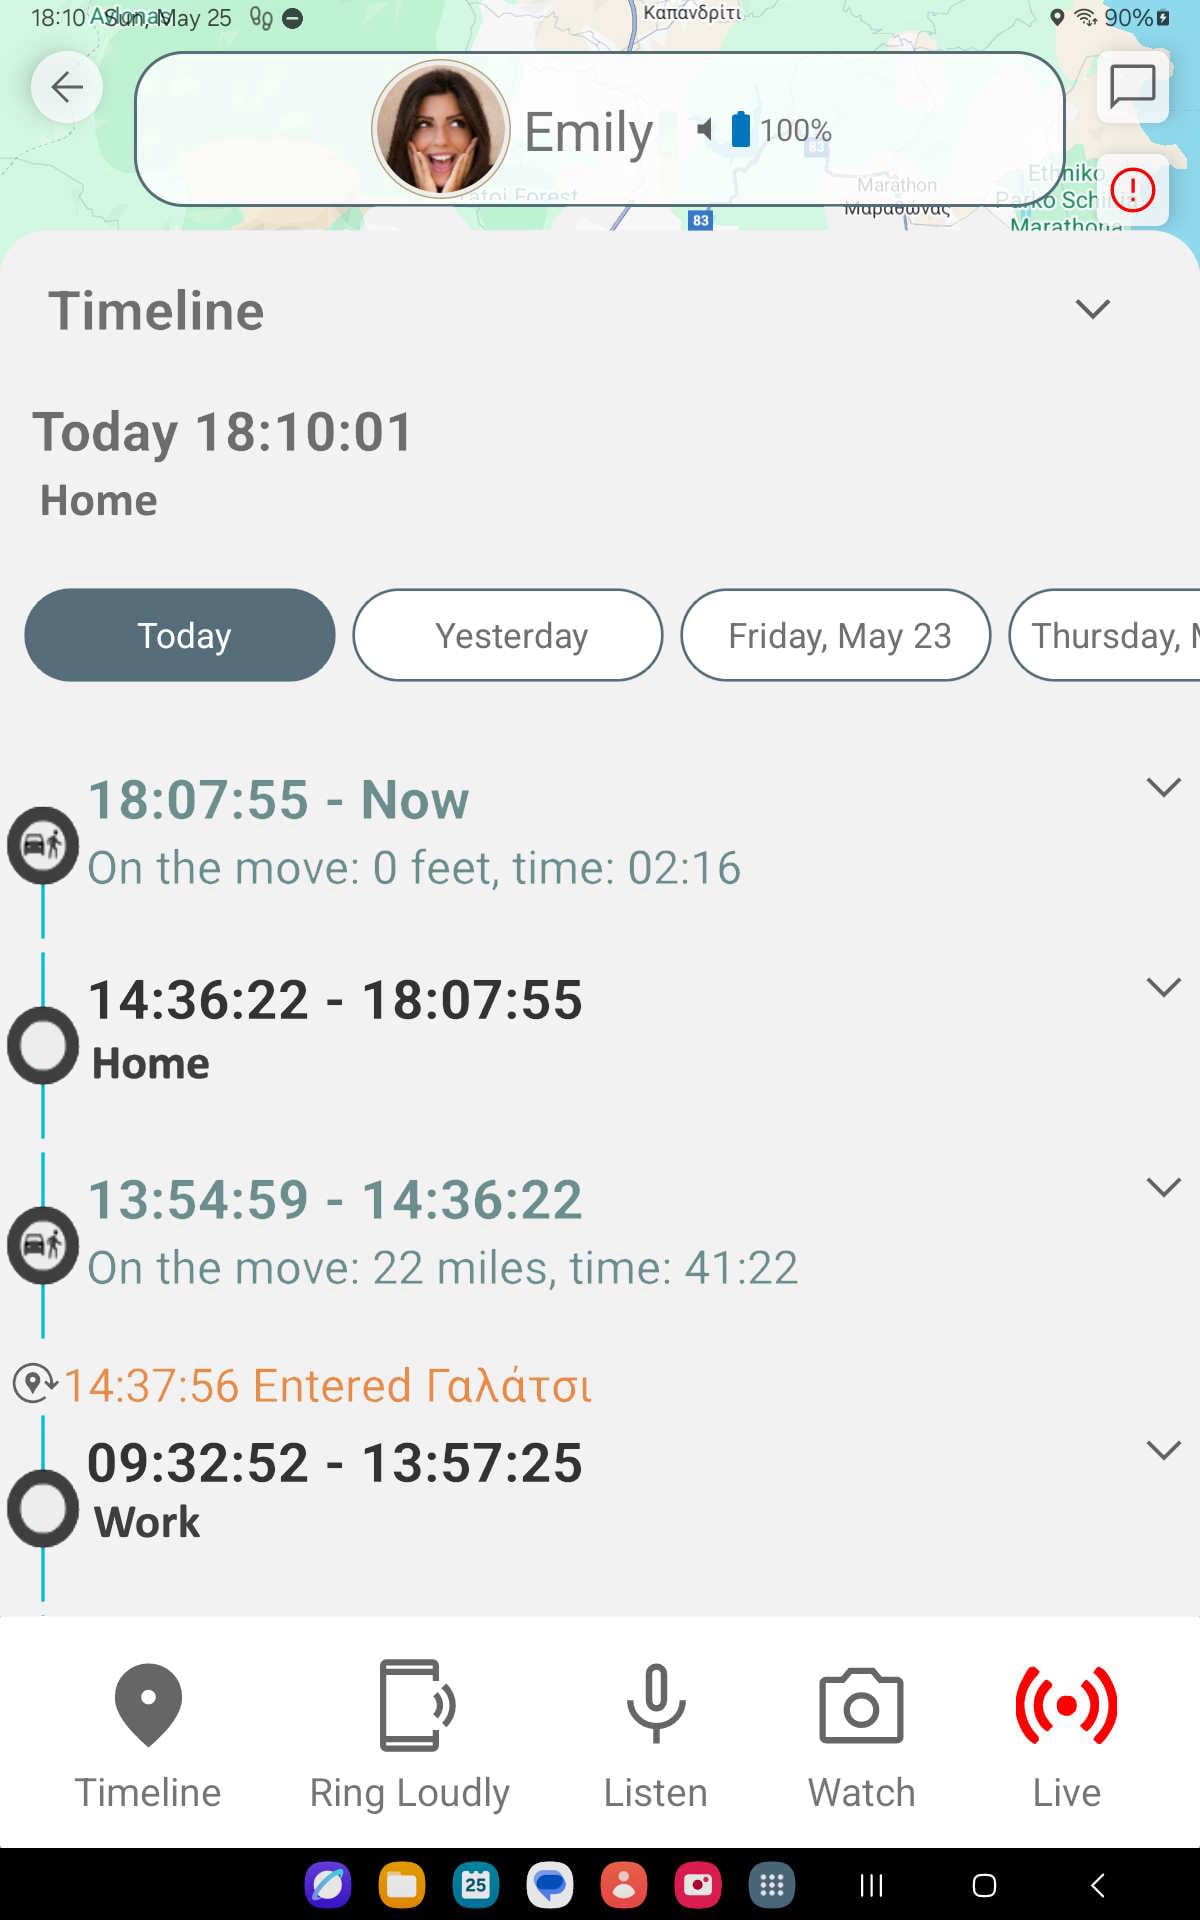Tap the back arrow button
The image size is (1200, 1920).
[67, 87]
